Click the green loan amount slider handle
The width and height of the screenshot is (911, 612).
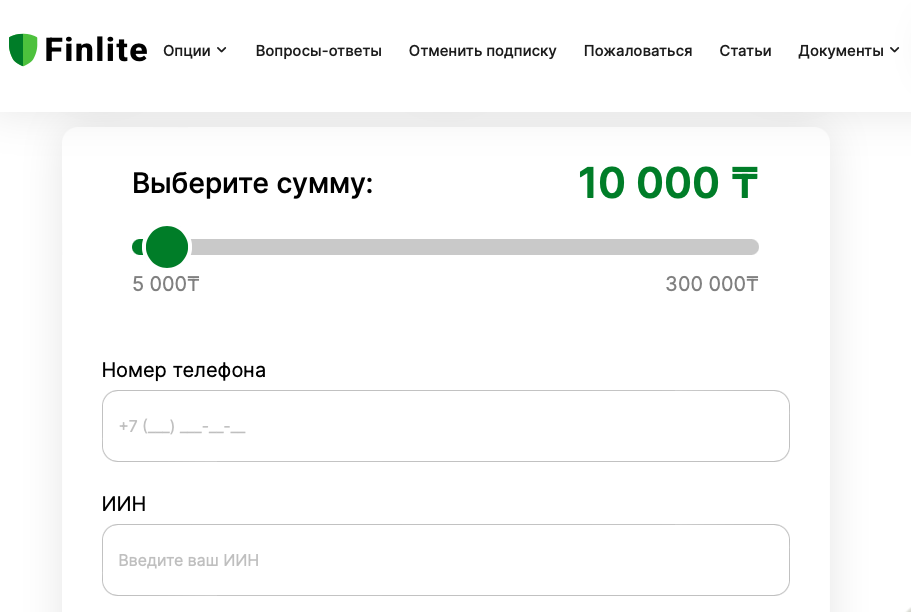point(166,247)
